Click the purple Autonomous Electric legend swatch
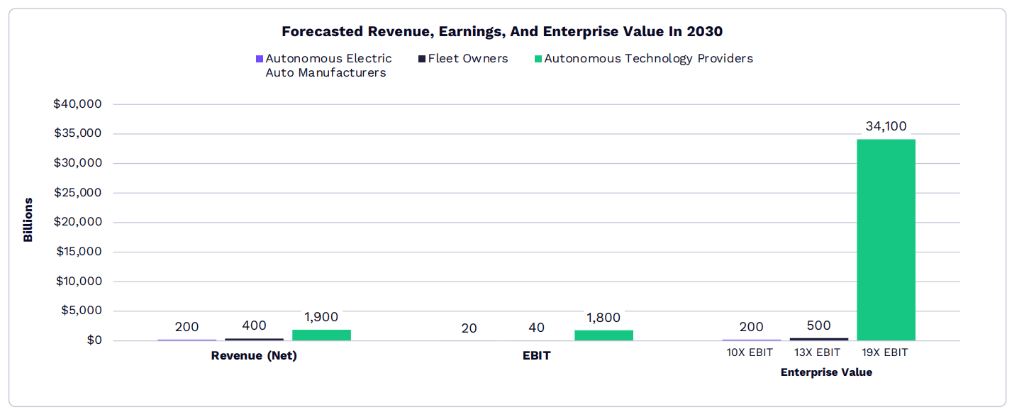Viewport: 1024px width, 411px height. click(260, 59)
